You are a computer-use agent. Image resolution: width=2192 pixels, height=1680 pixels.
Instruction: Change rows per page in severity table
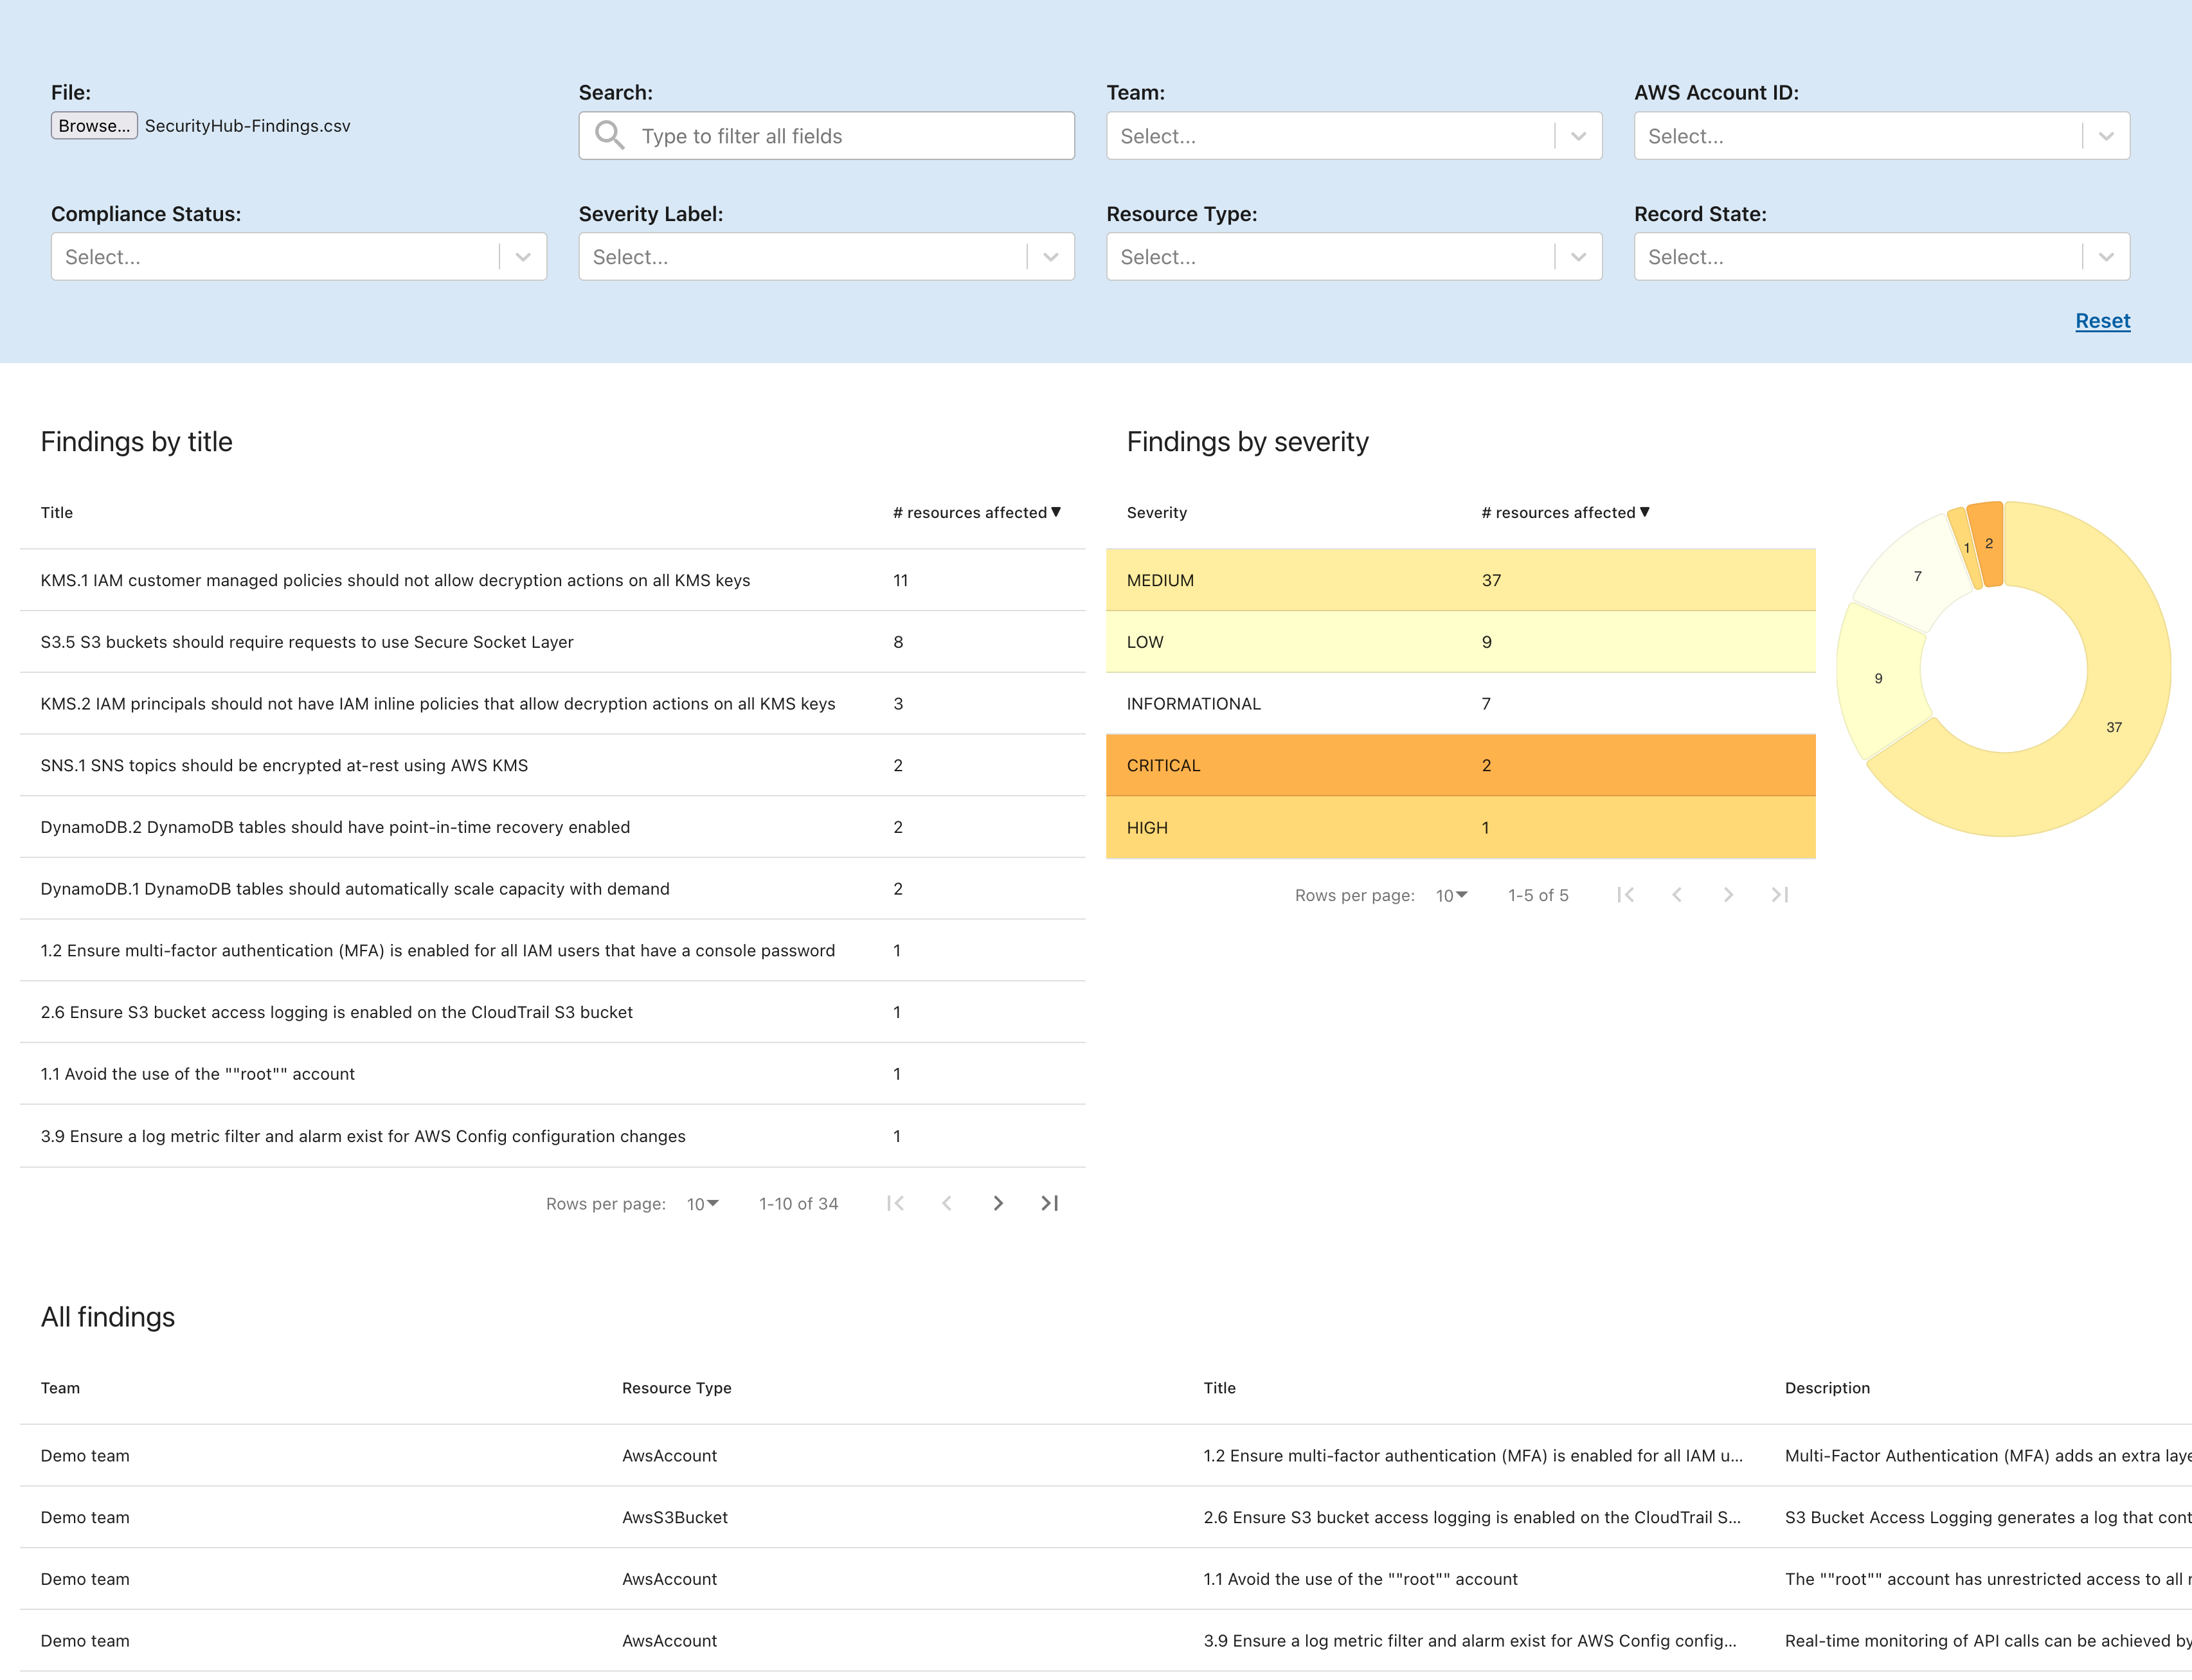pyautogui.click(x=1451, y=895)
